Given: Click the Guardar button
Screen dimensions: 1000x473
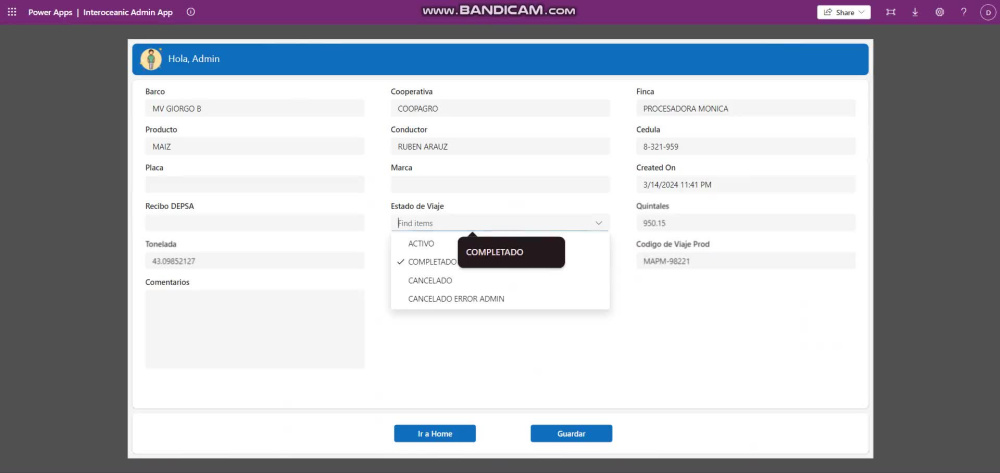Looking at the screenshot, I should [571, 433].
